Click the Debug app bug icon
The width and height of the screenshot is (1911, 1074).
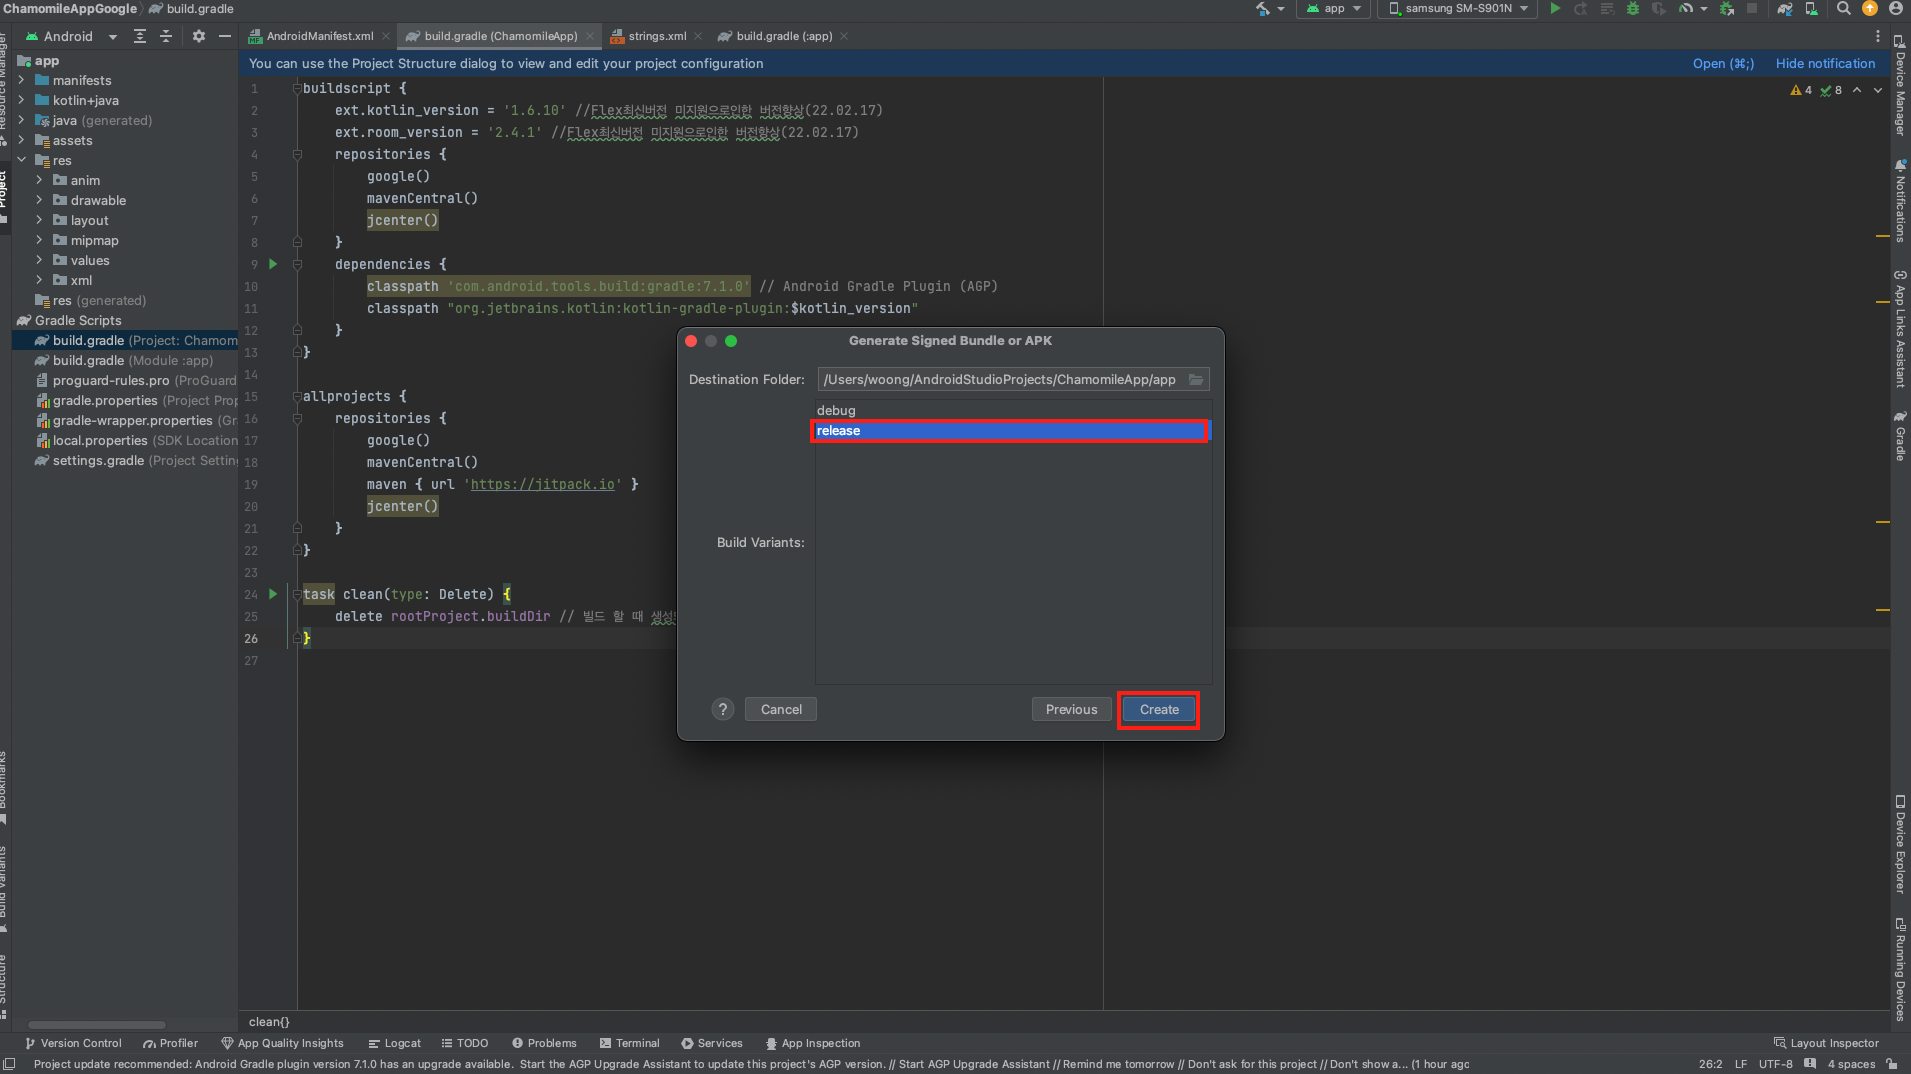1633,9
